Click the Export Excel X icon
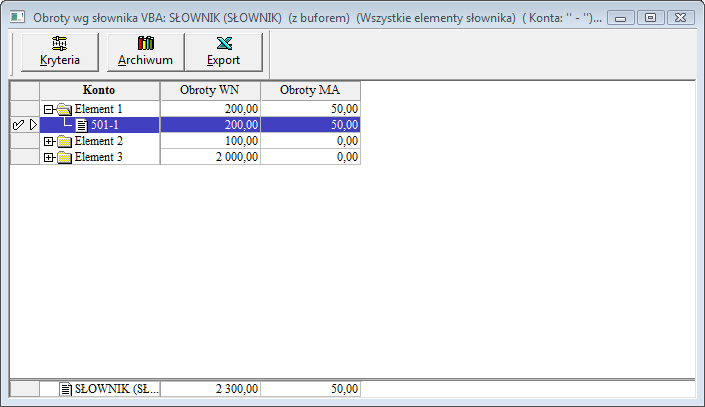705x407 pixels. 224,44
